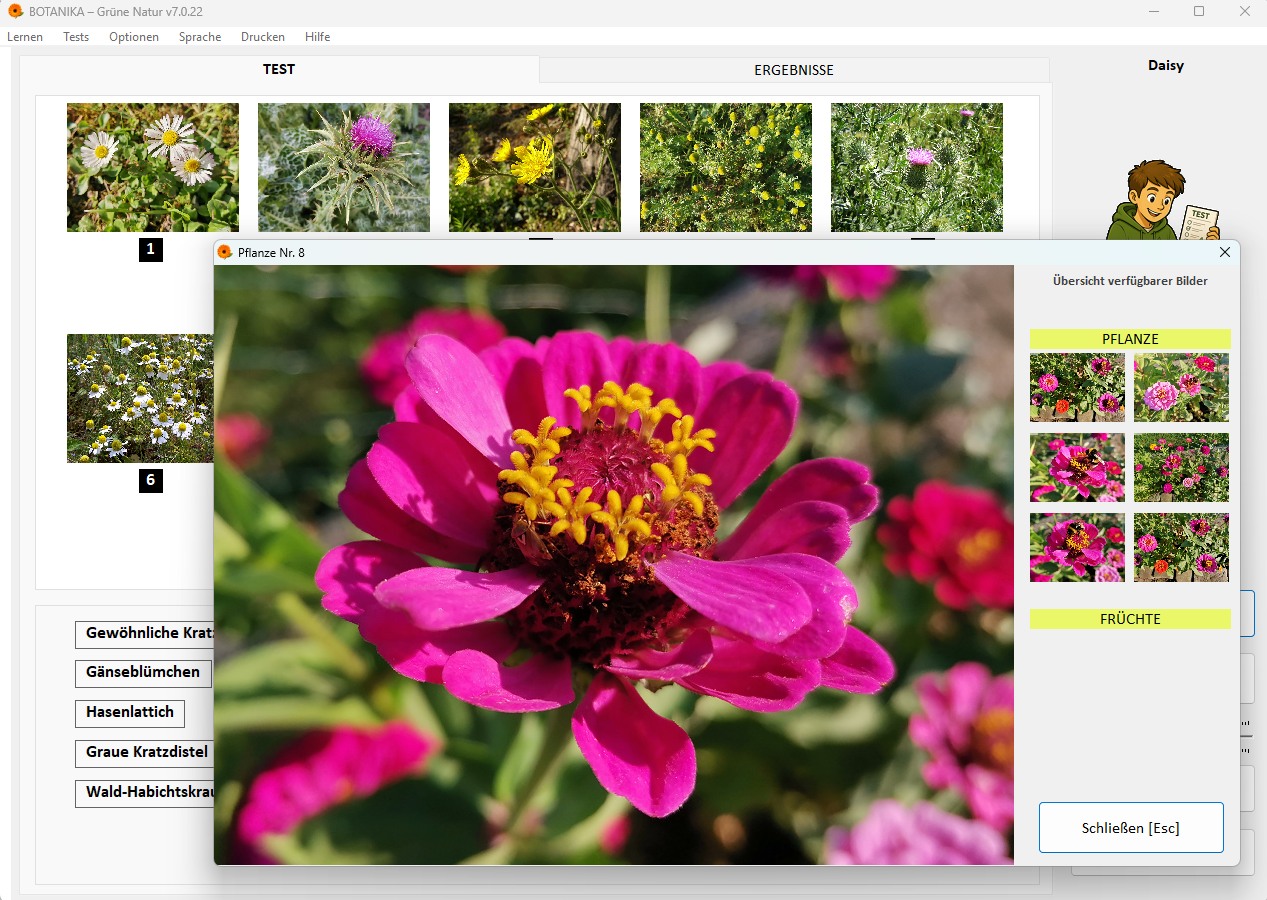This screenshot has width=1267, height=900.
Task: Open plant 1 photo with white daisies
Action: (x=153, y=167)
